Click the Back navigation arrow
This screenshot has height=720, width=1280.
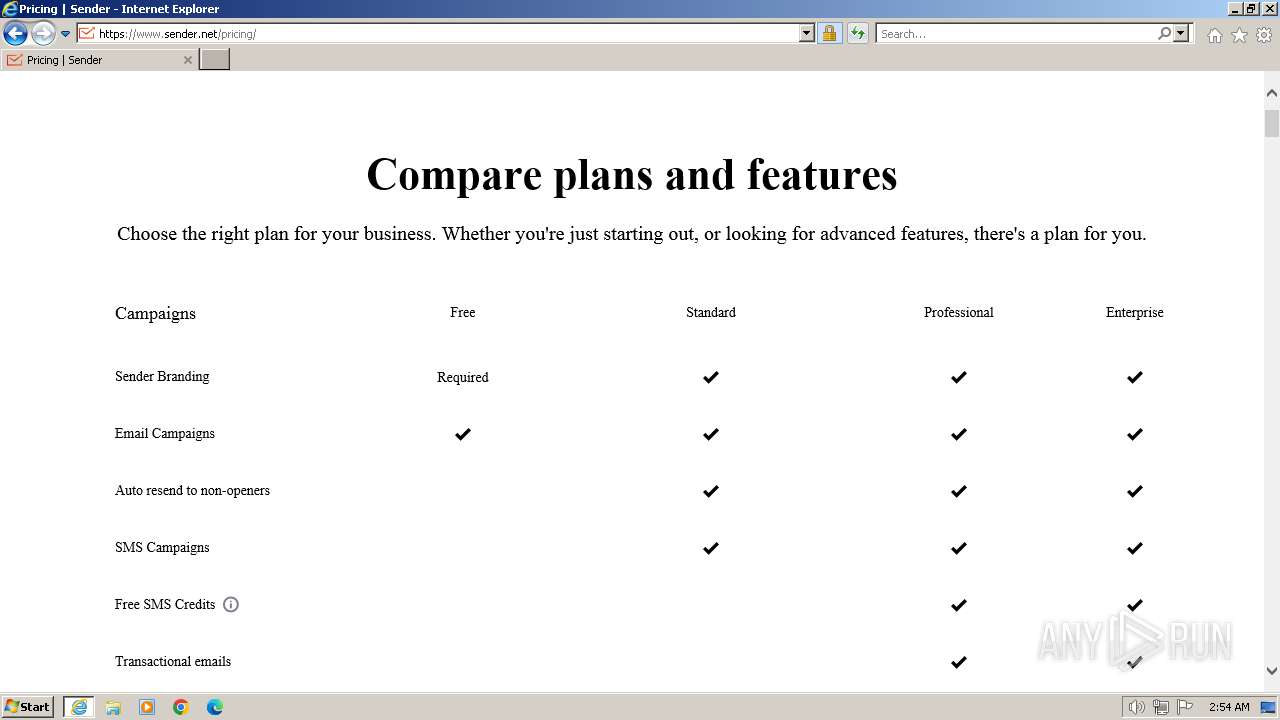[15, 34]
